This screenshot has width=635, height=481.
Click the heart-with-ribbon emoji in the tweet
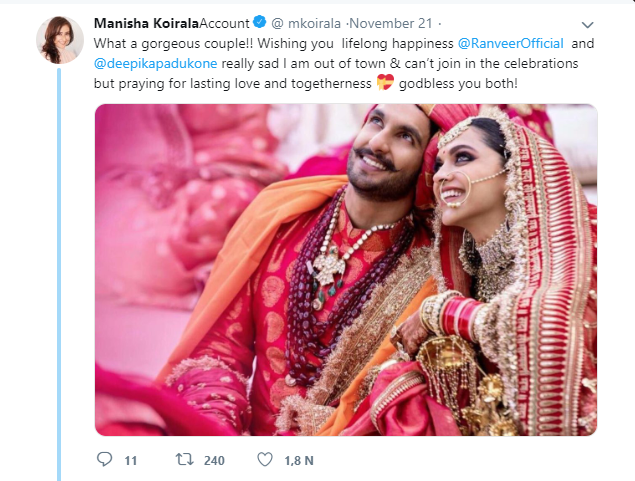382,82
